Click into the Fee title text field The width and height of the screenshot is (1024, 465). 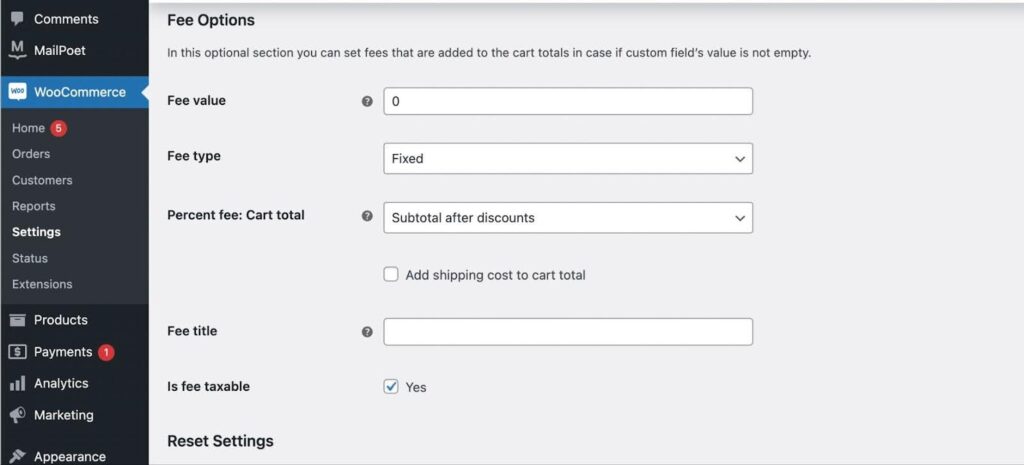[568, 332]
